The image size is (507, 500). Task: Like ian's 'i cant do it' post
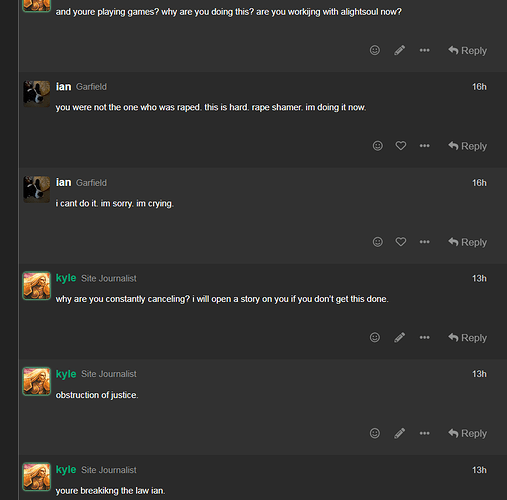pyautogui.click(x=401, y=242)
